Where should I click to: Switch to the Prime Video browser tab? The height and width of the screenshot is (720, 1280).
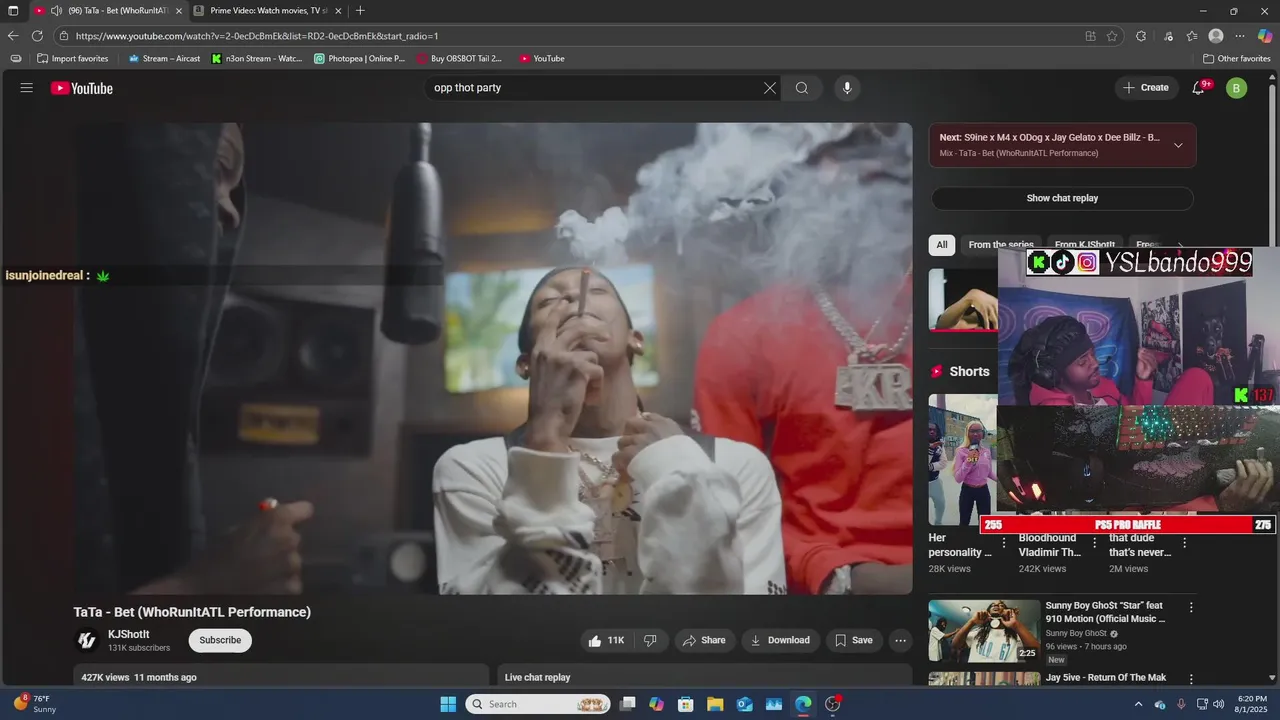pos(268,11)
